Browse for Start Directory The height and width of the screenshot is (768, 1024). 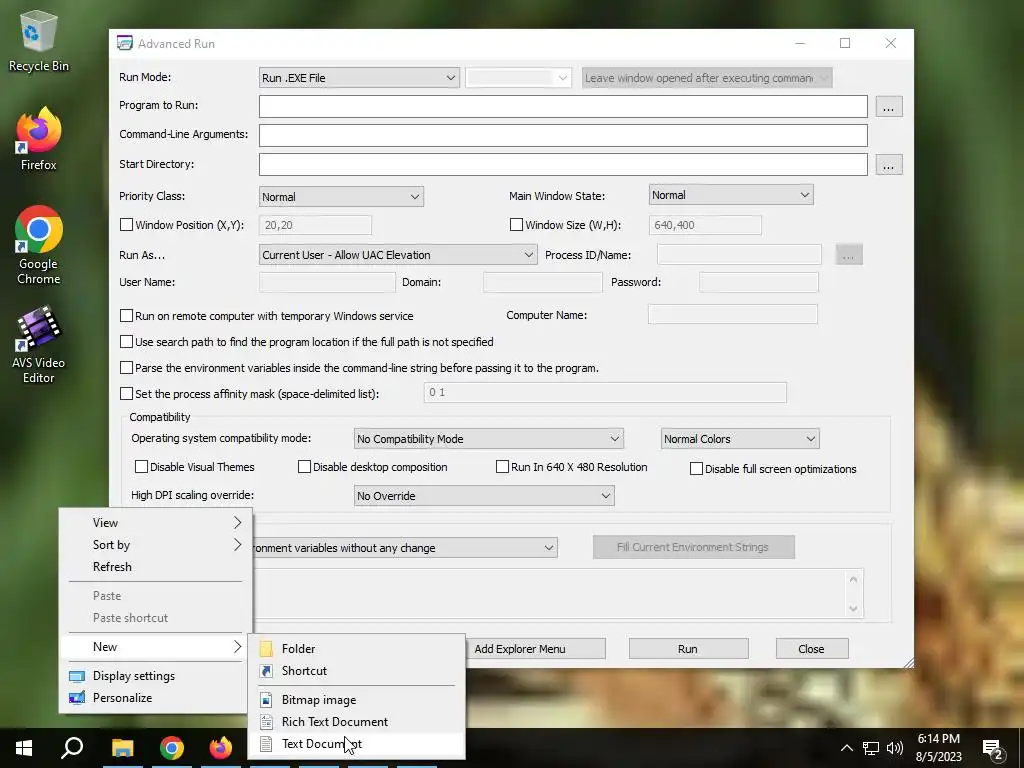pyautogui.click(x=888, y=165)
